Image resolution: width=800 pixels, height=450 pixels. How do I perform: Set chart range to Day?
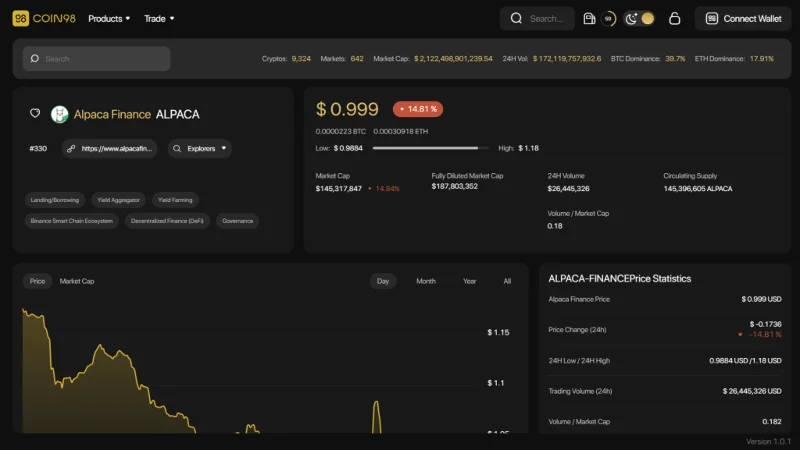[383, 281]
